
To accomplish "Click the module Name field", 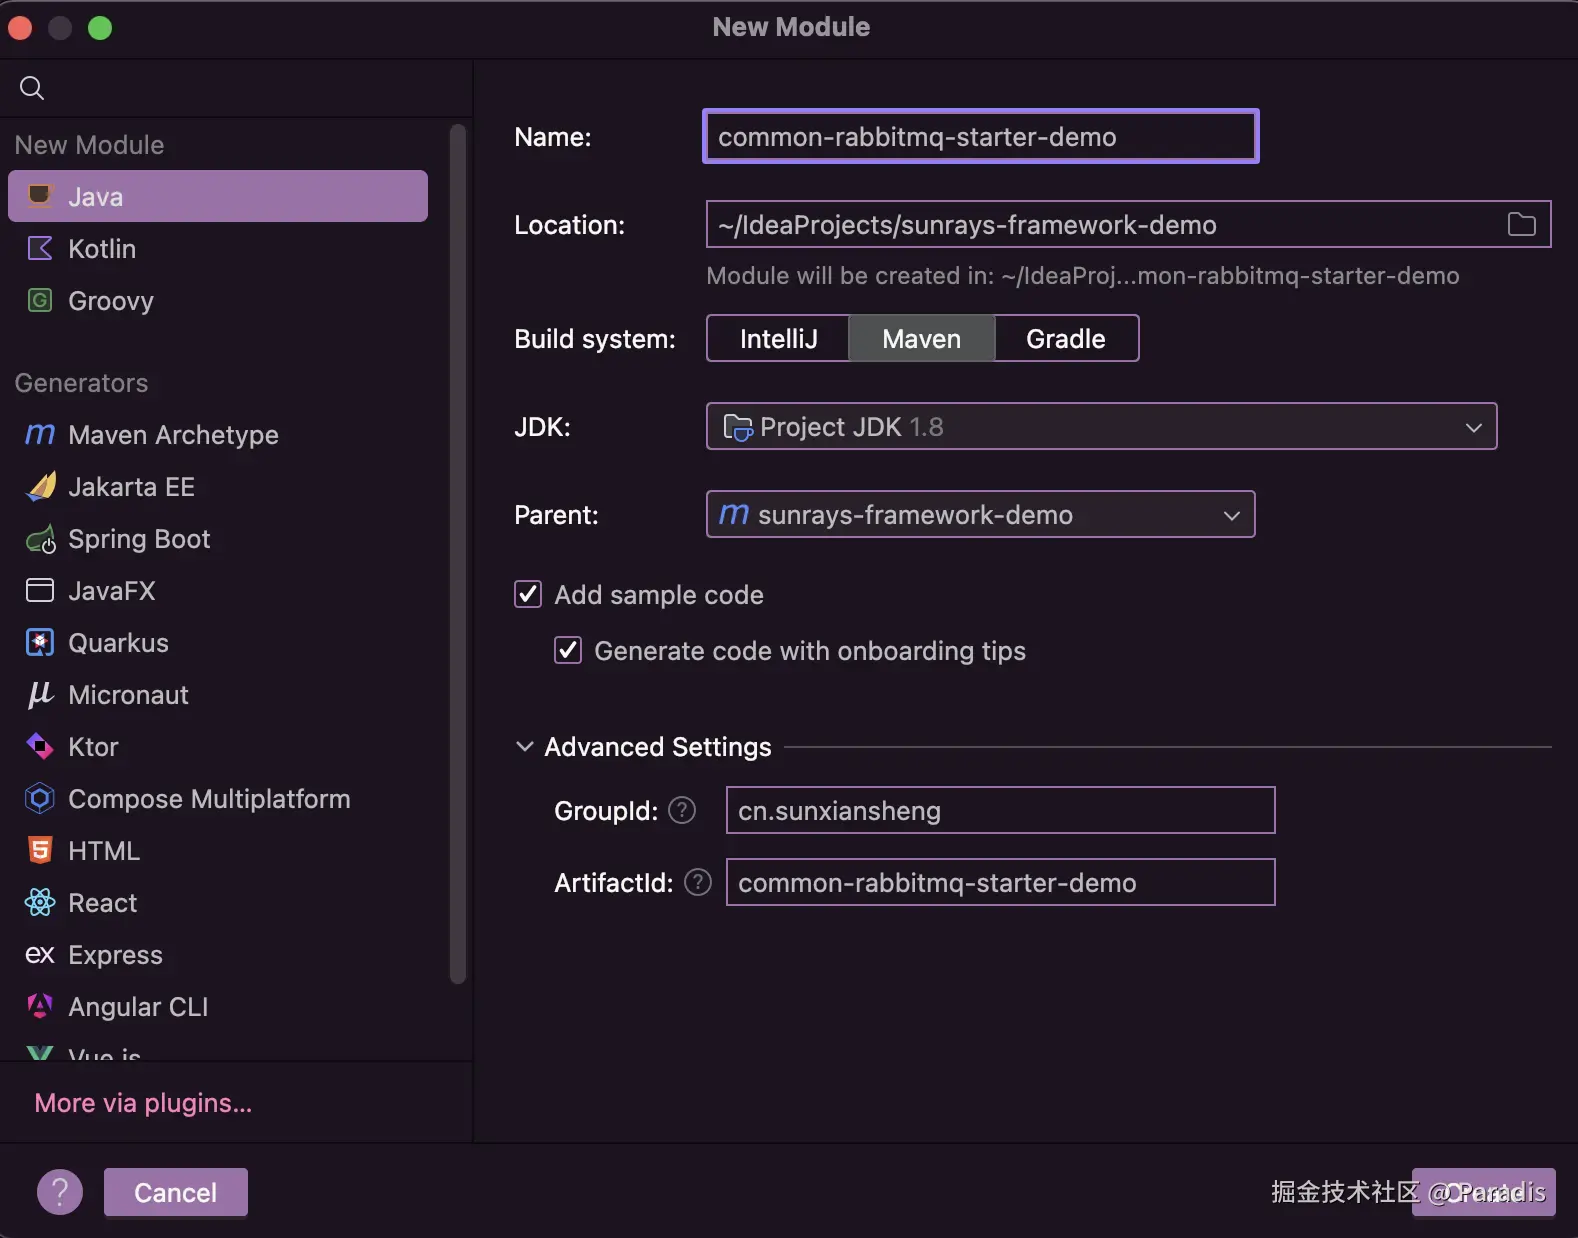I will click(x=980, y=136).
